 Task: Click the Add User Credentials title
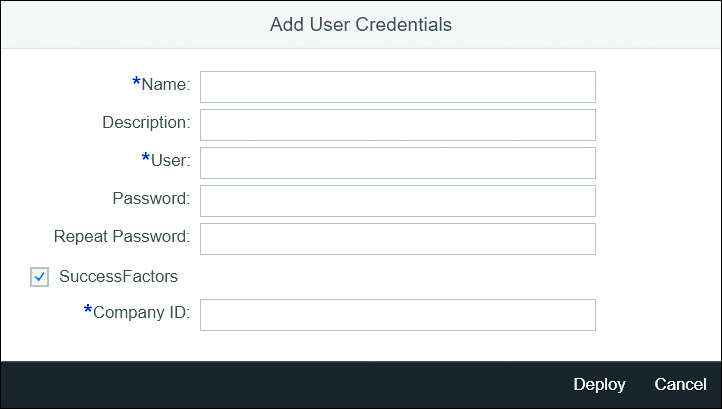361,25
